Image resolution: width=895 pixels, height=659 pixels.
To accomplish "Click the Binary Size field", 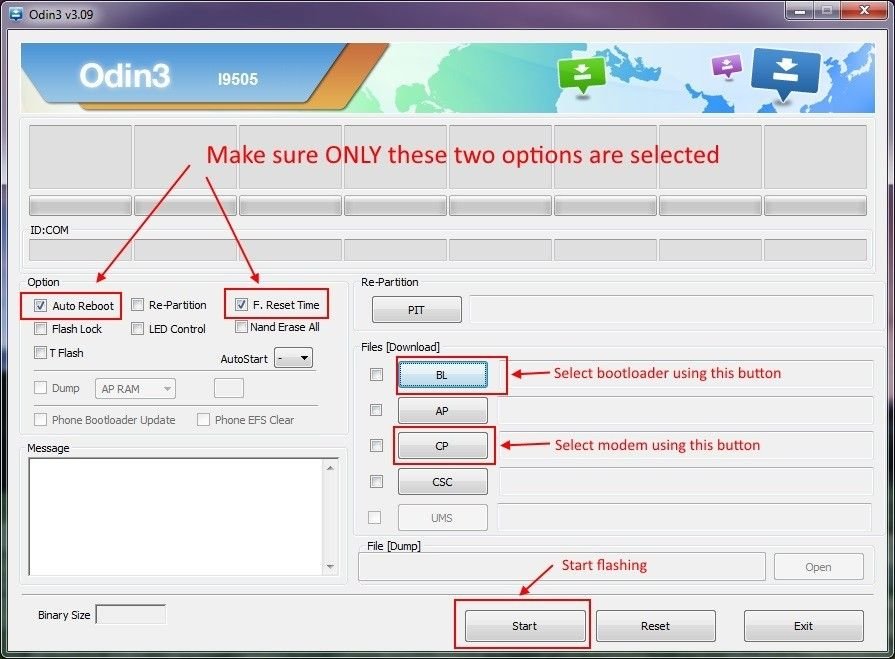I will point(131,614).
